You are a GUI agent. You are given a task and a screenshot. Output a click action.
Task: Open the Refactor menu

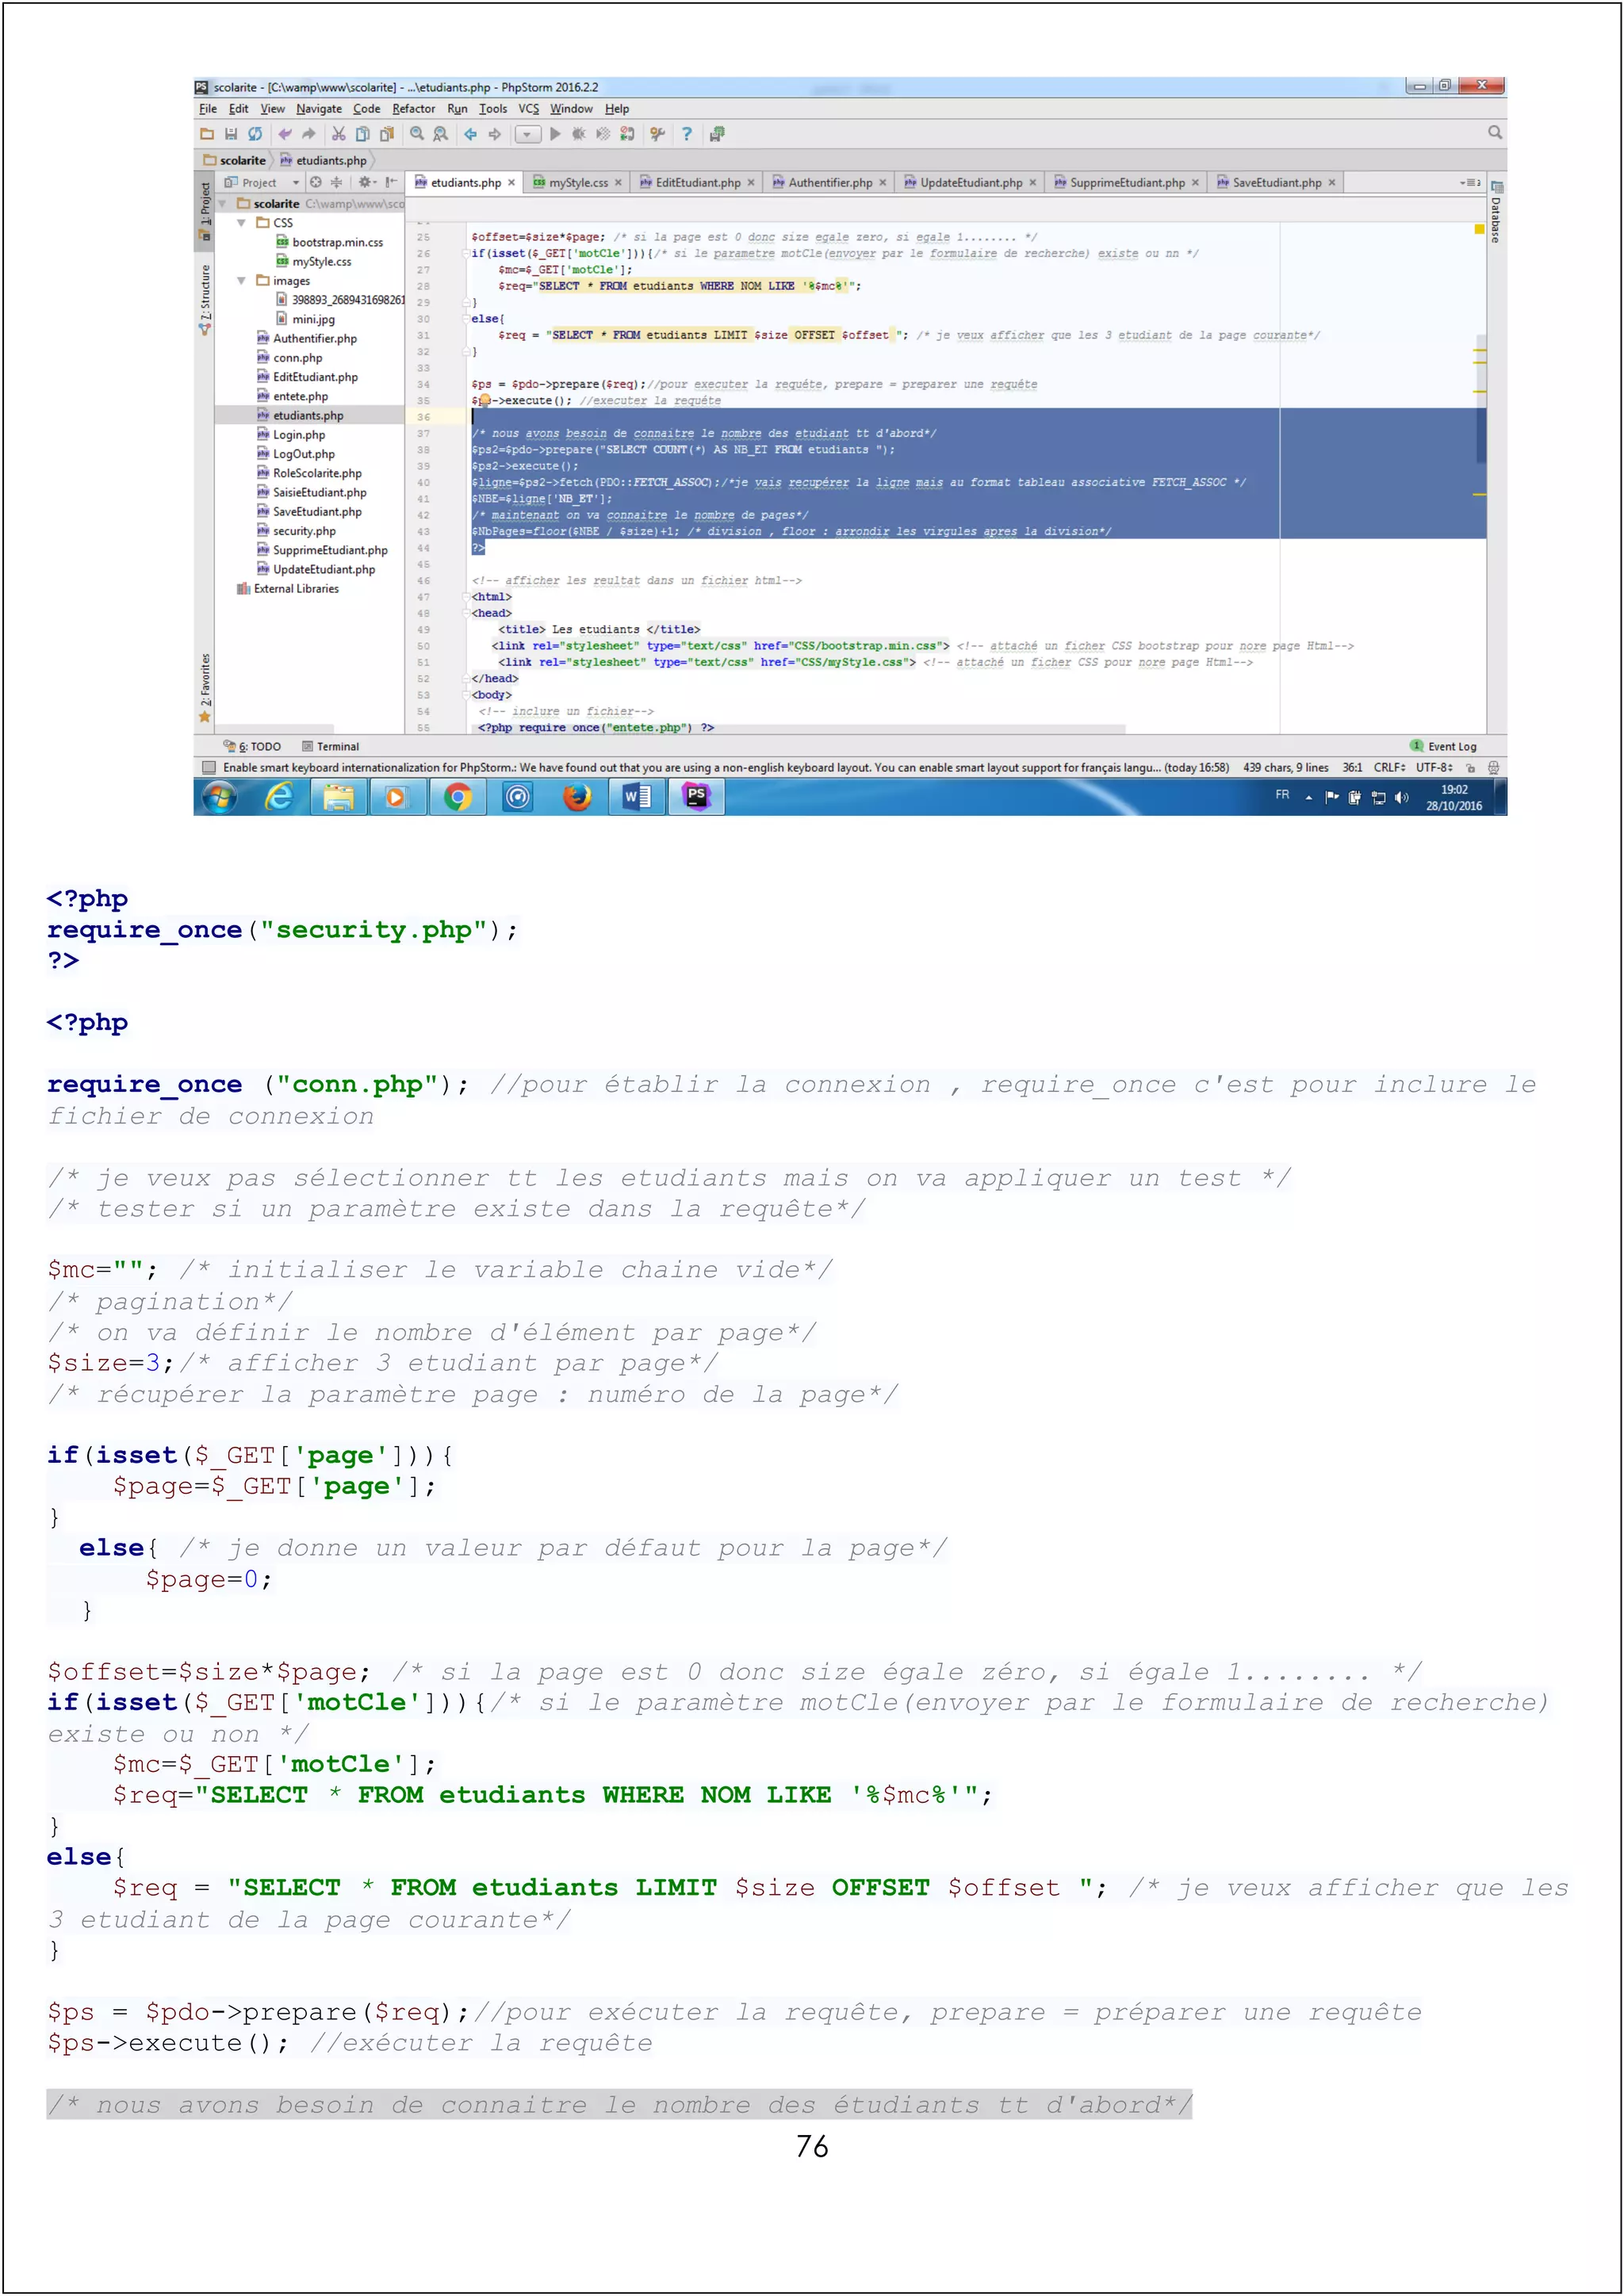coord(413,109)
